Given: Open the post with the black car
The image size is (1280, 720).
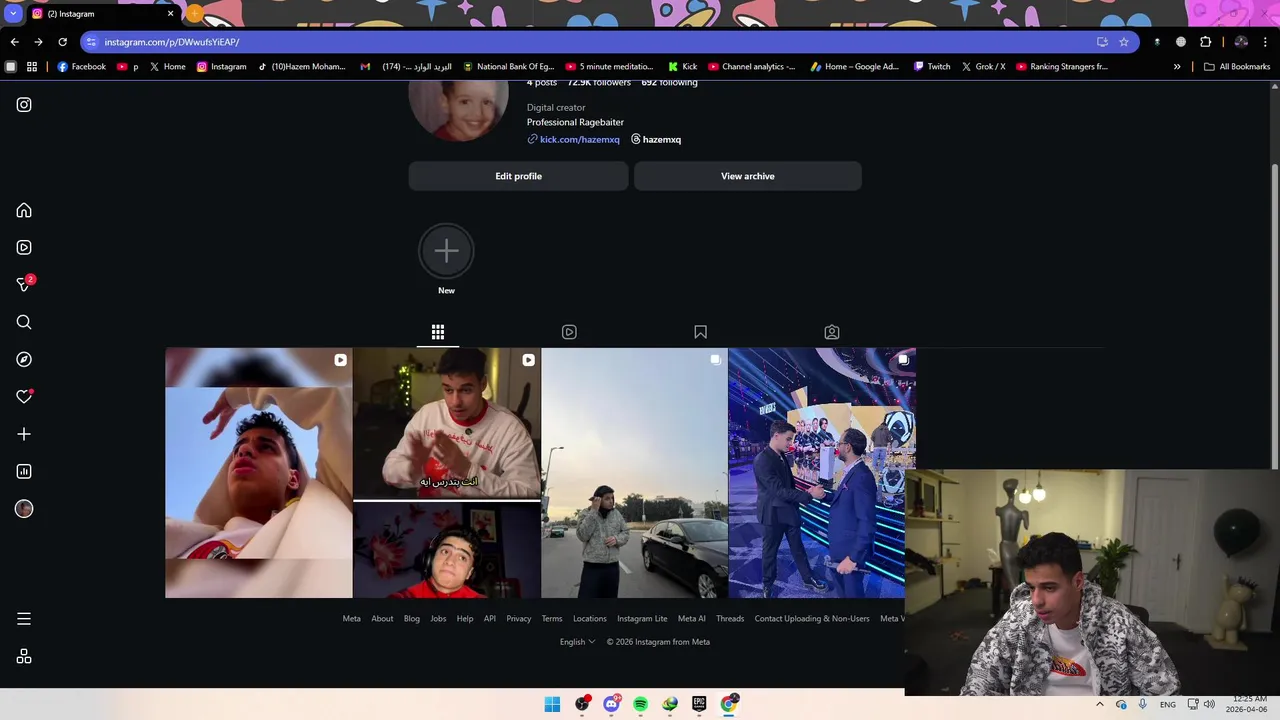Looking at the screenshot, I should pyautogui.click(x=634, y=473).
